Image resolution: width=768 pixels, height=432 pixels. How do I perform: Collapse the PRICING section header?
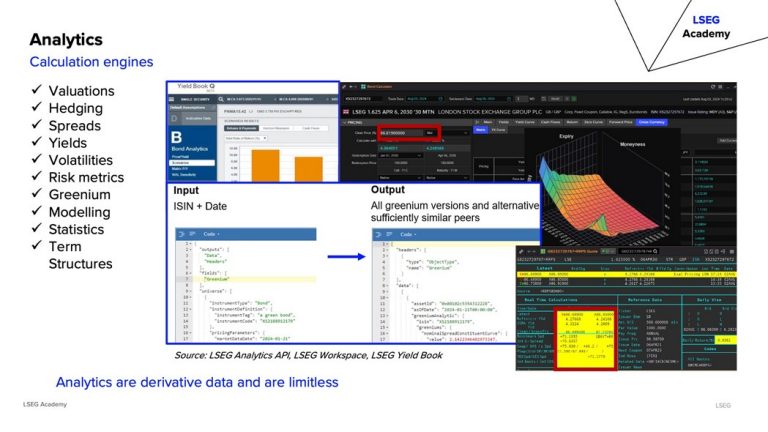point(406,122)
